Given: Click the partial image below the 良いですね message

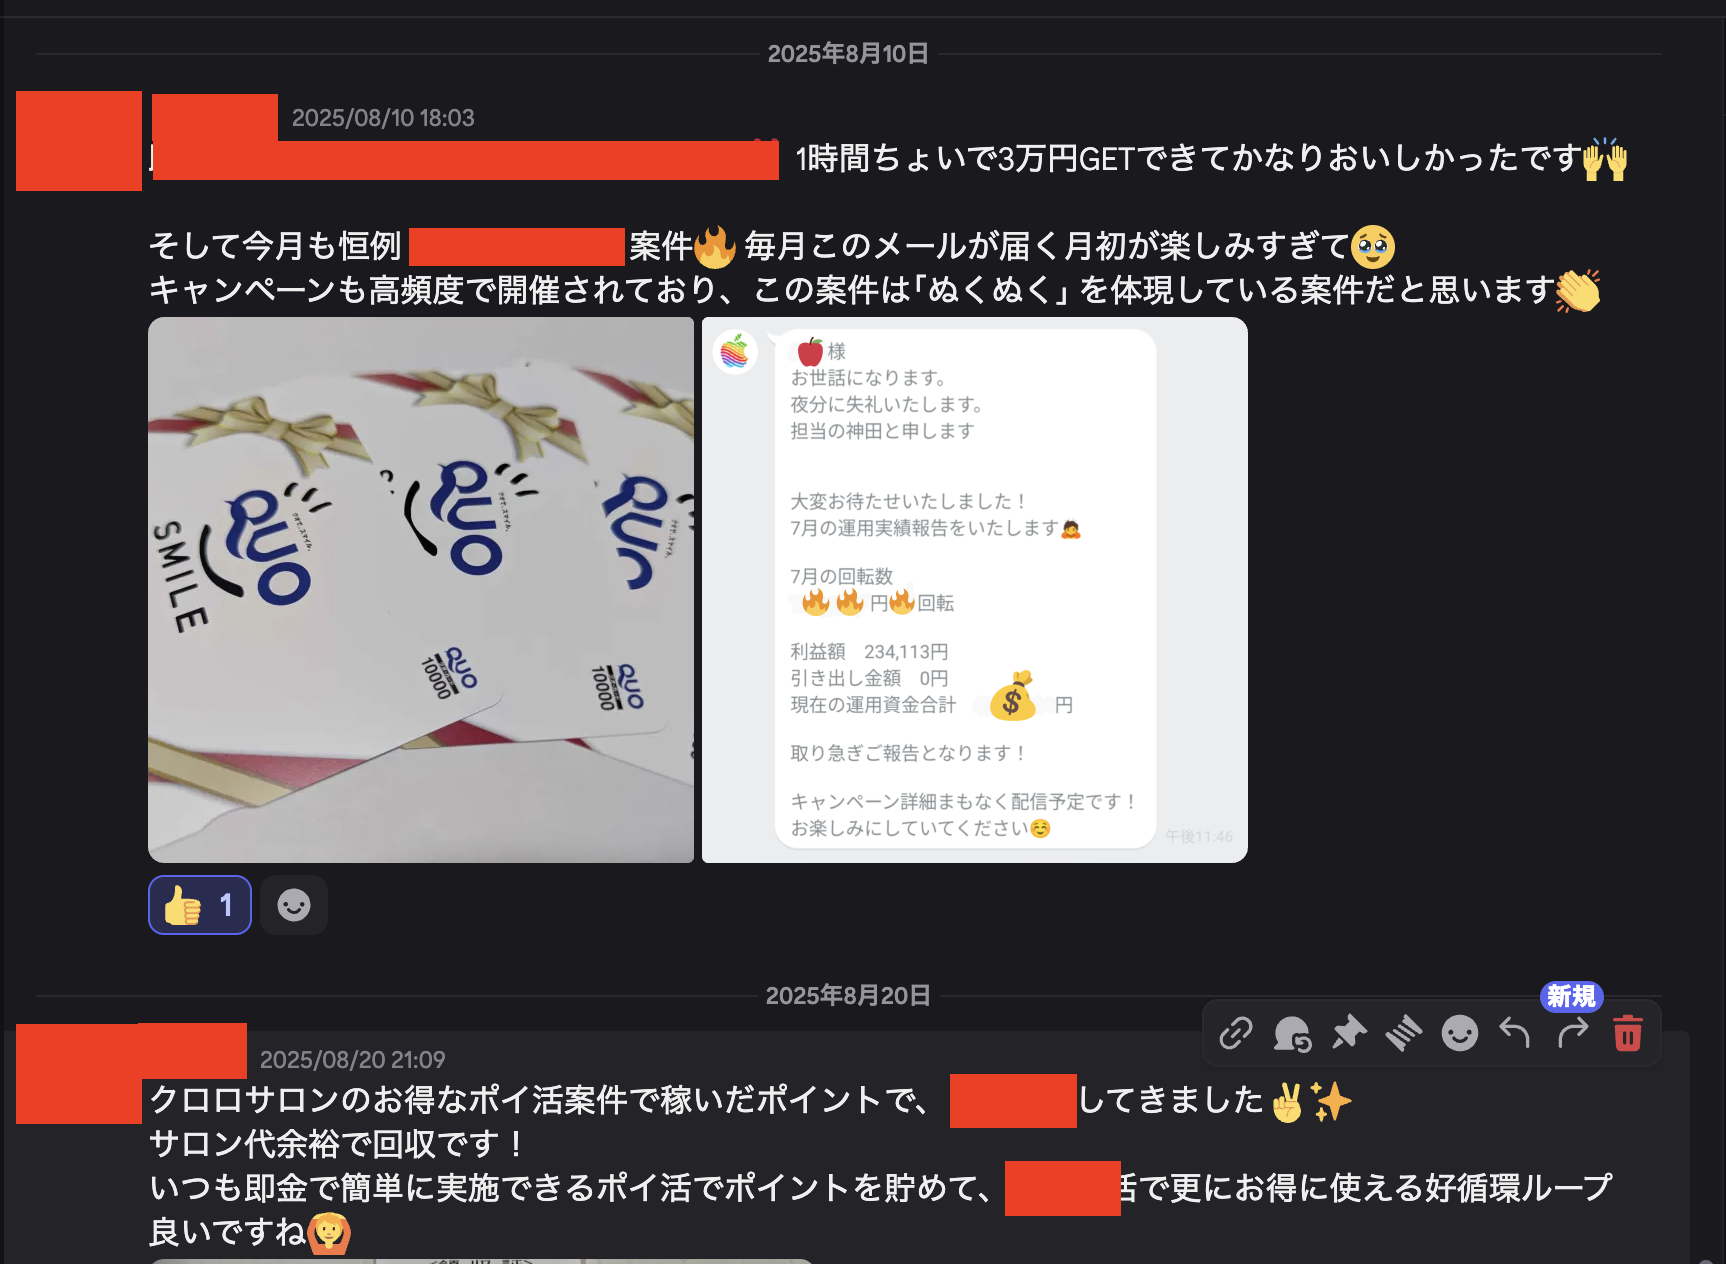Looking at the screenshot, I should click(480, 1261).
